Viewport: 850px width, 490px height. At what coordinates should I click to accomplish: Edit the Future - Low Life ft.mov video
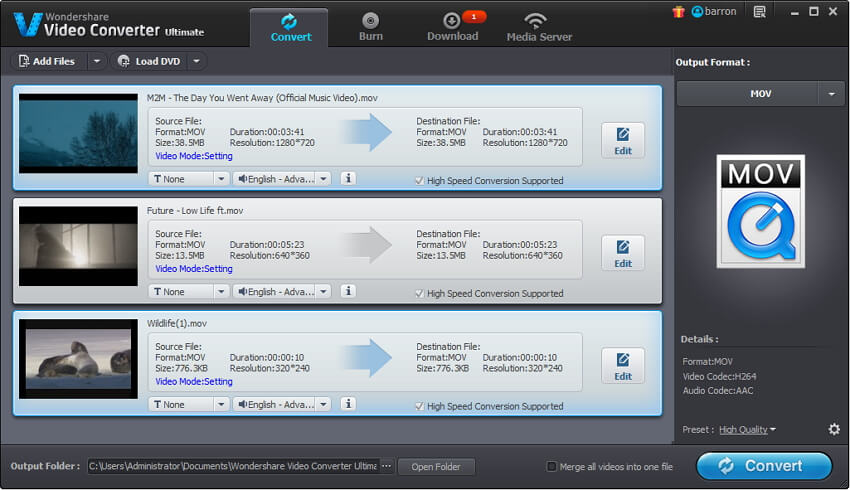(x=623, y=253)
